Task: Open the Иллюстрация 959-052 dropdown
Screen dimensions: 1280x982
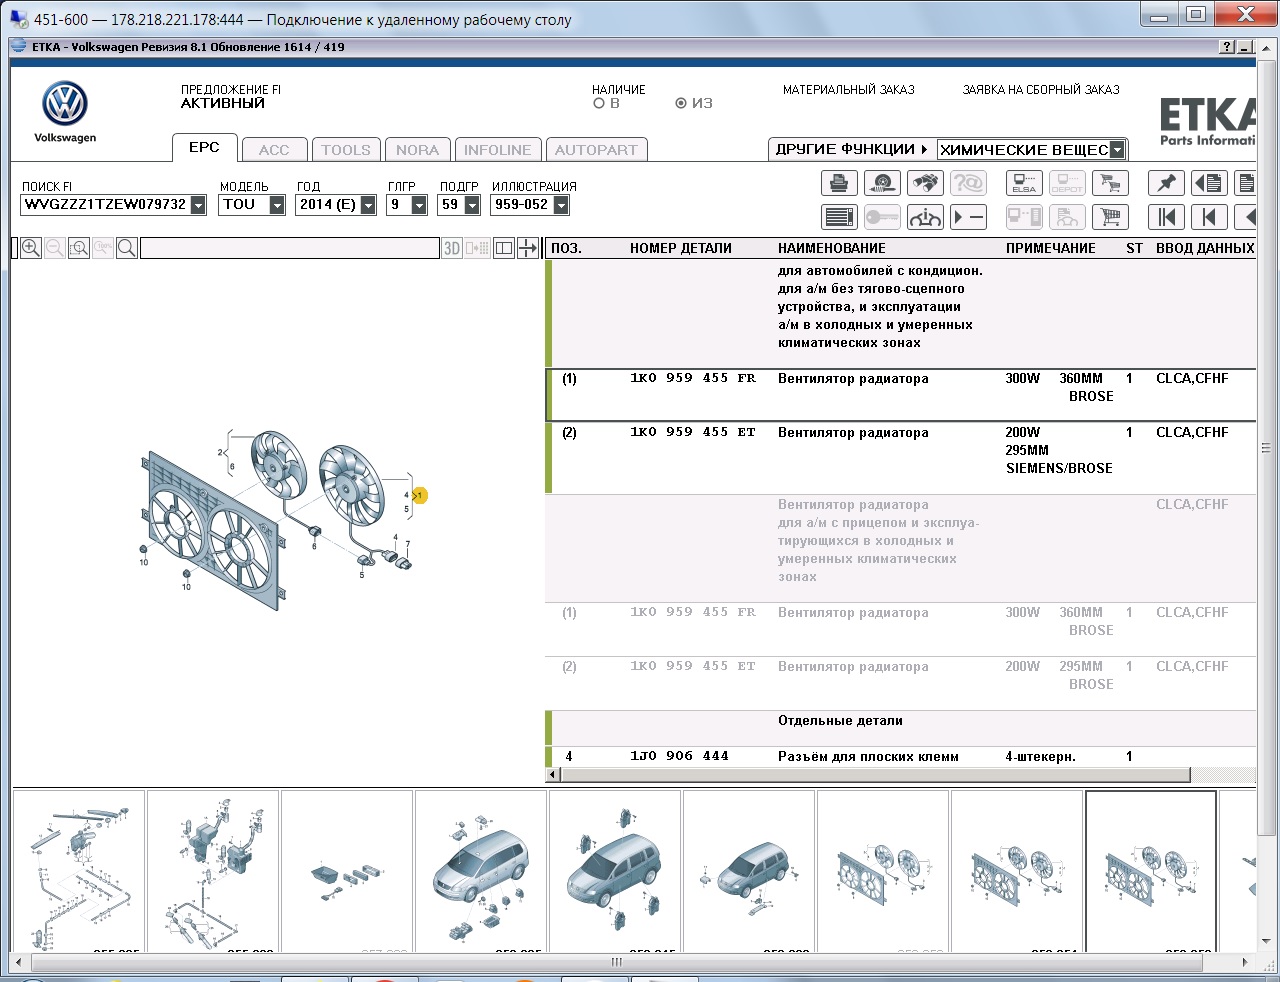Action: [x=561, y=205]
